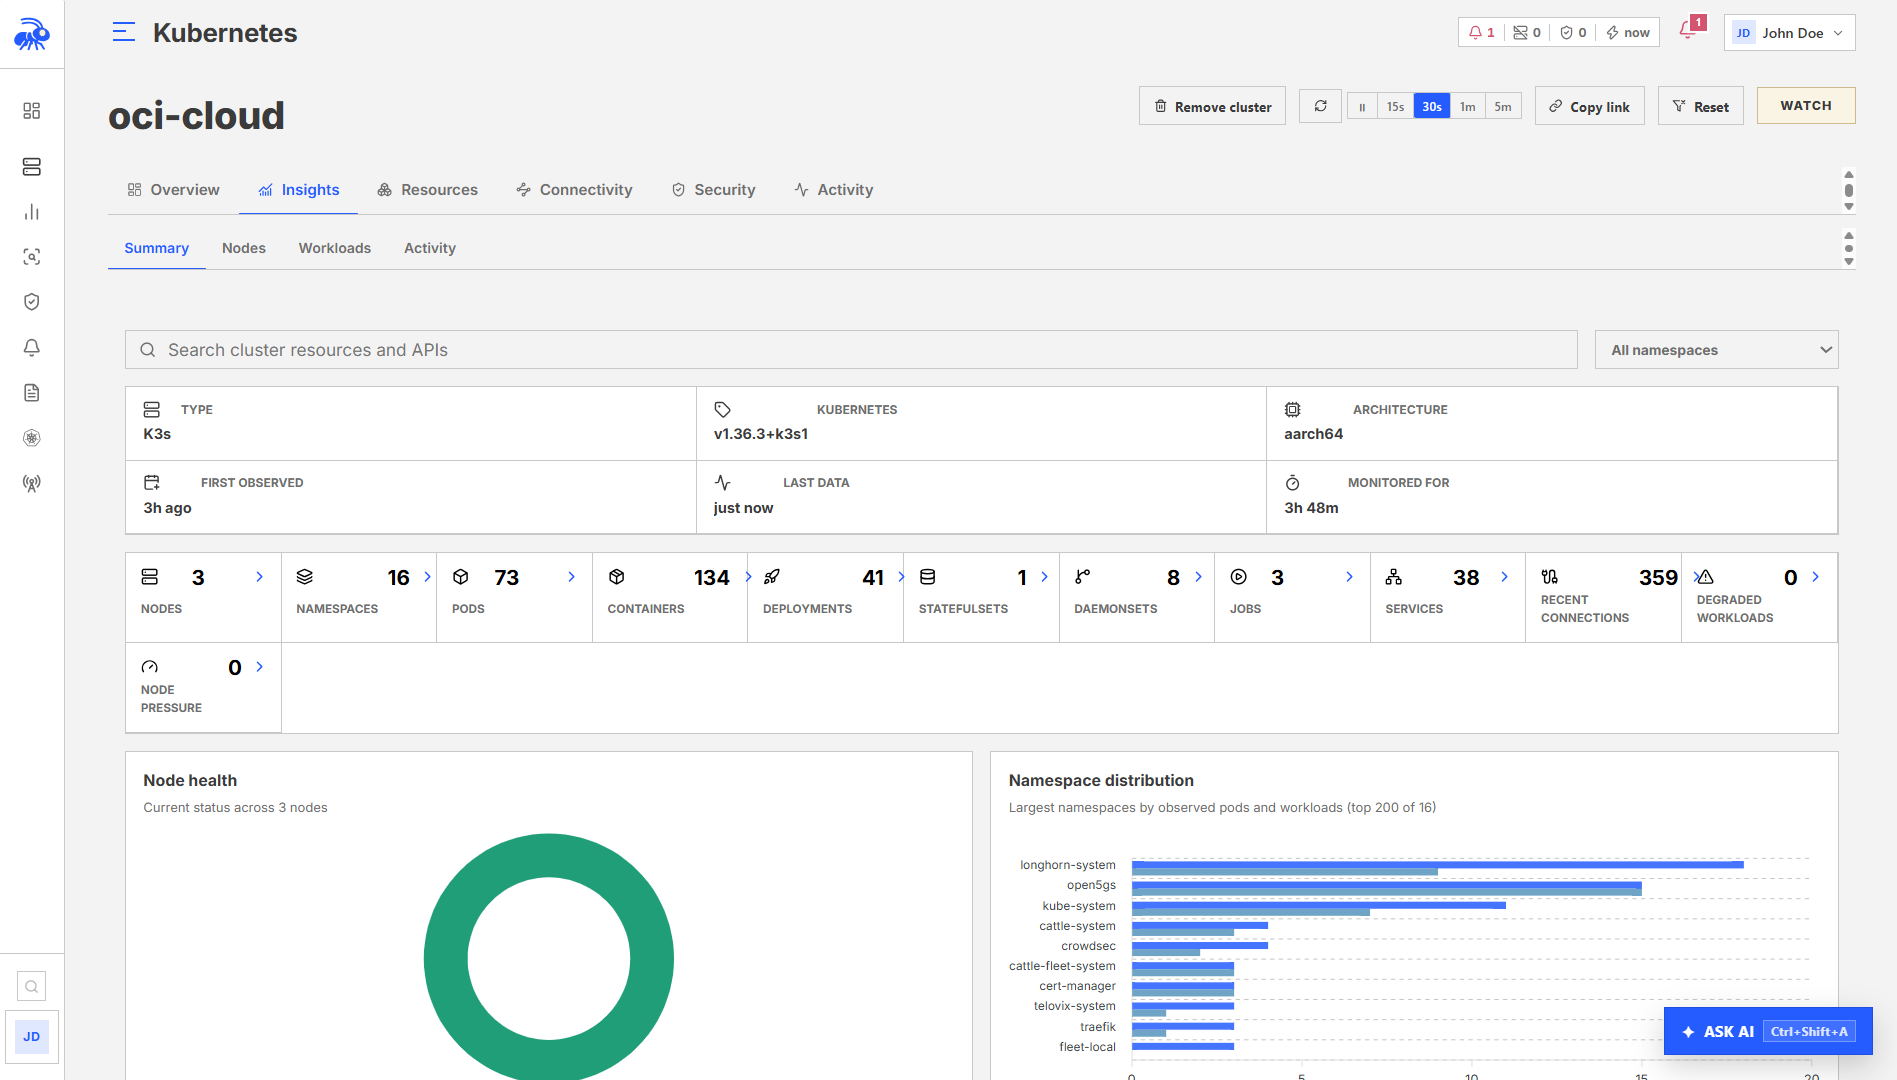Open the Workloads sub-tab

(x=335, y=248)
